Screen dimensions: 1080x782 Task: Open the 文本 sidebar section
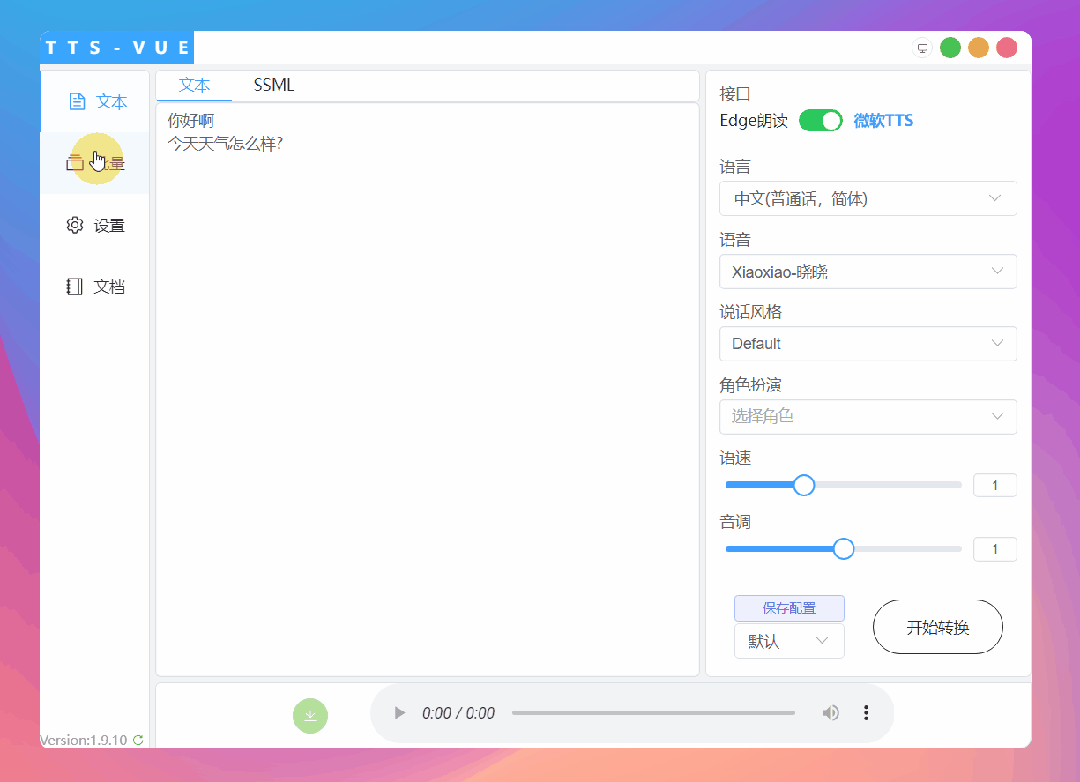click(95, 102)
